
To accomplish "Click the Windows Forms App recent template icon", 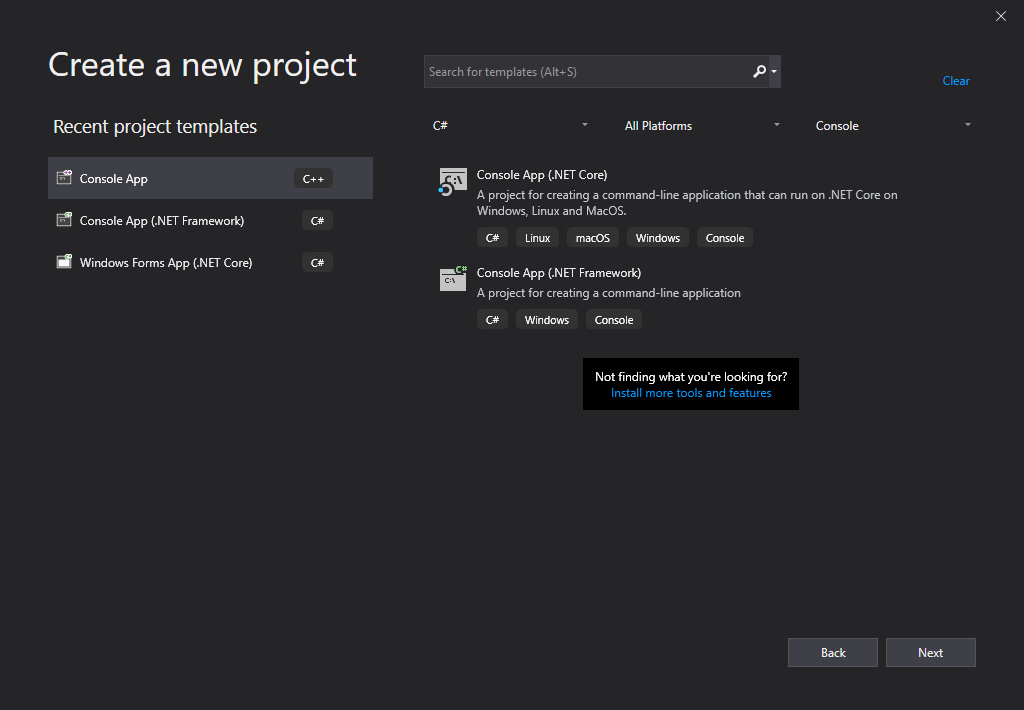I will 64,262.
